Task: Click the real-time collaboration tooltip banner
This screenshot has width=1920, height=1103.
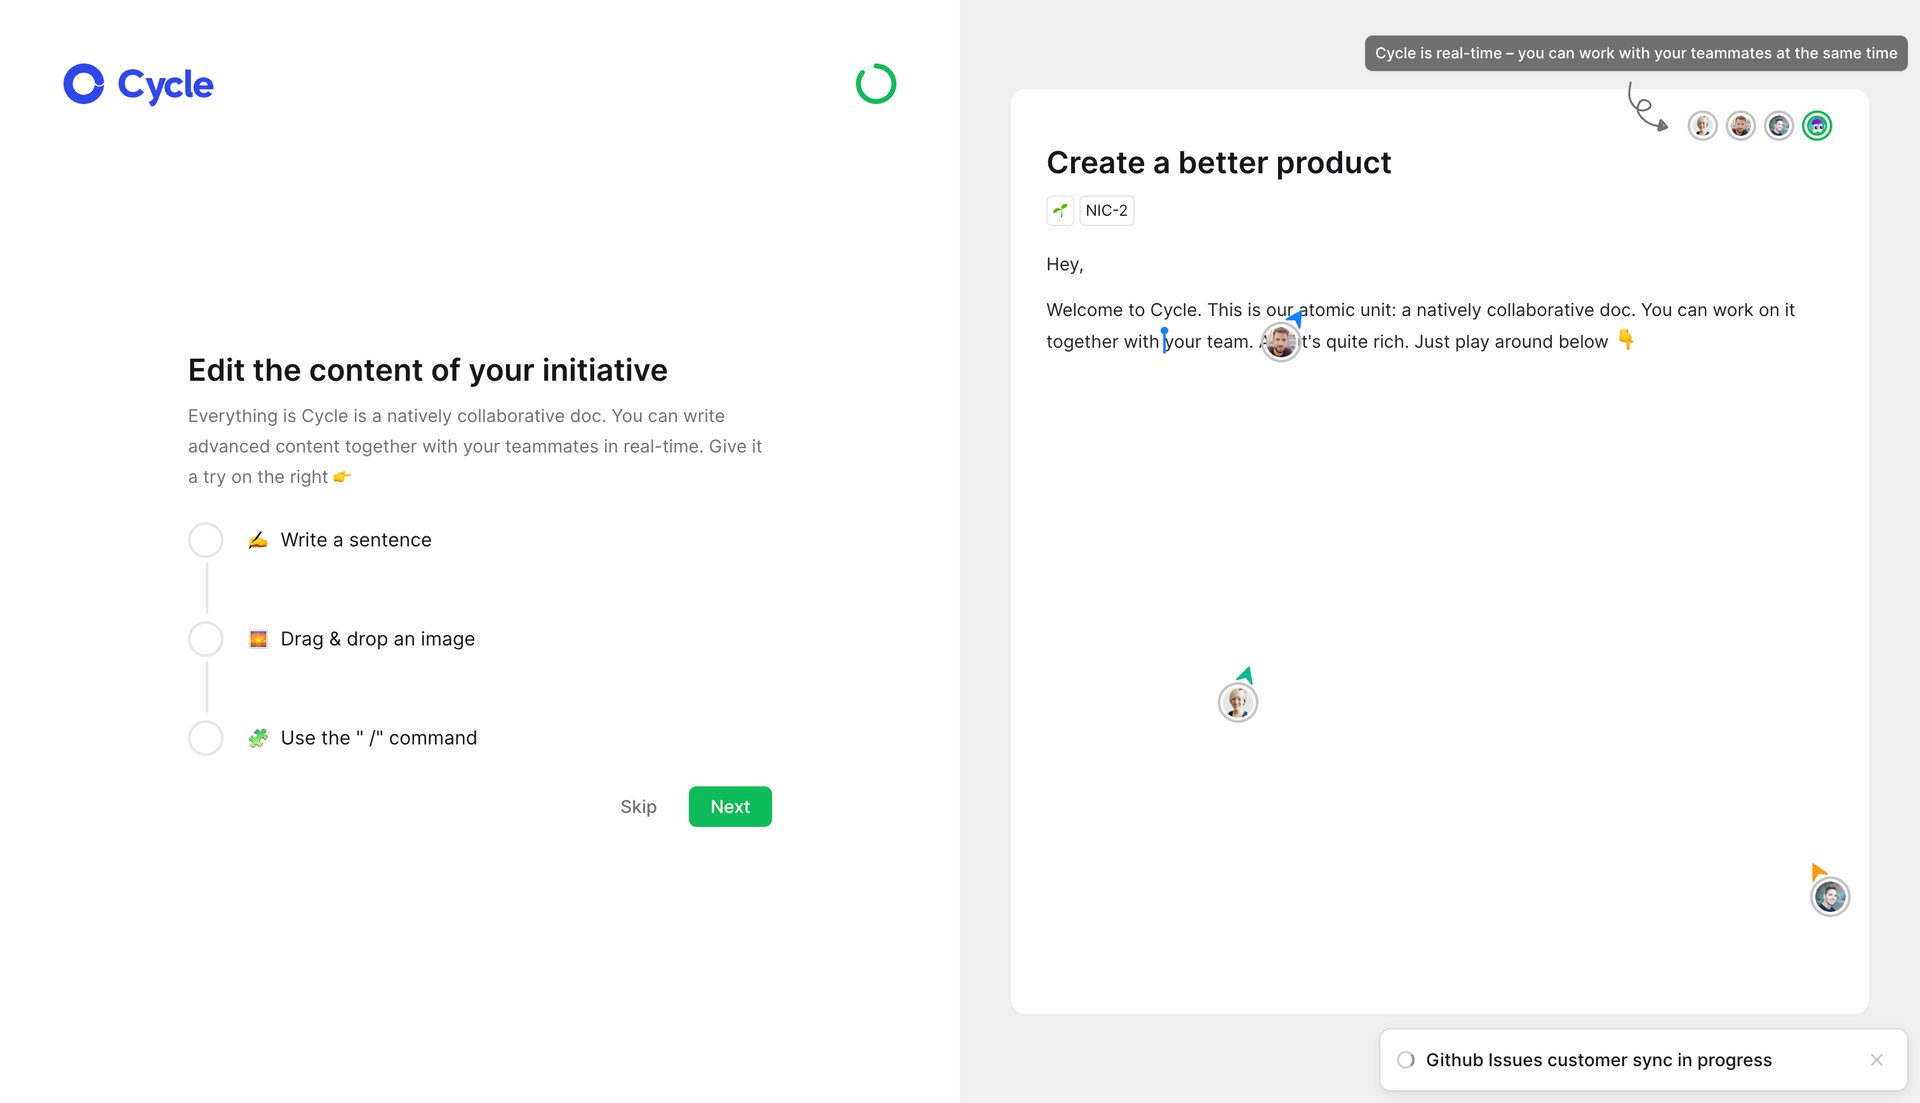Action: click(1636, 53)
